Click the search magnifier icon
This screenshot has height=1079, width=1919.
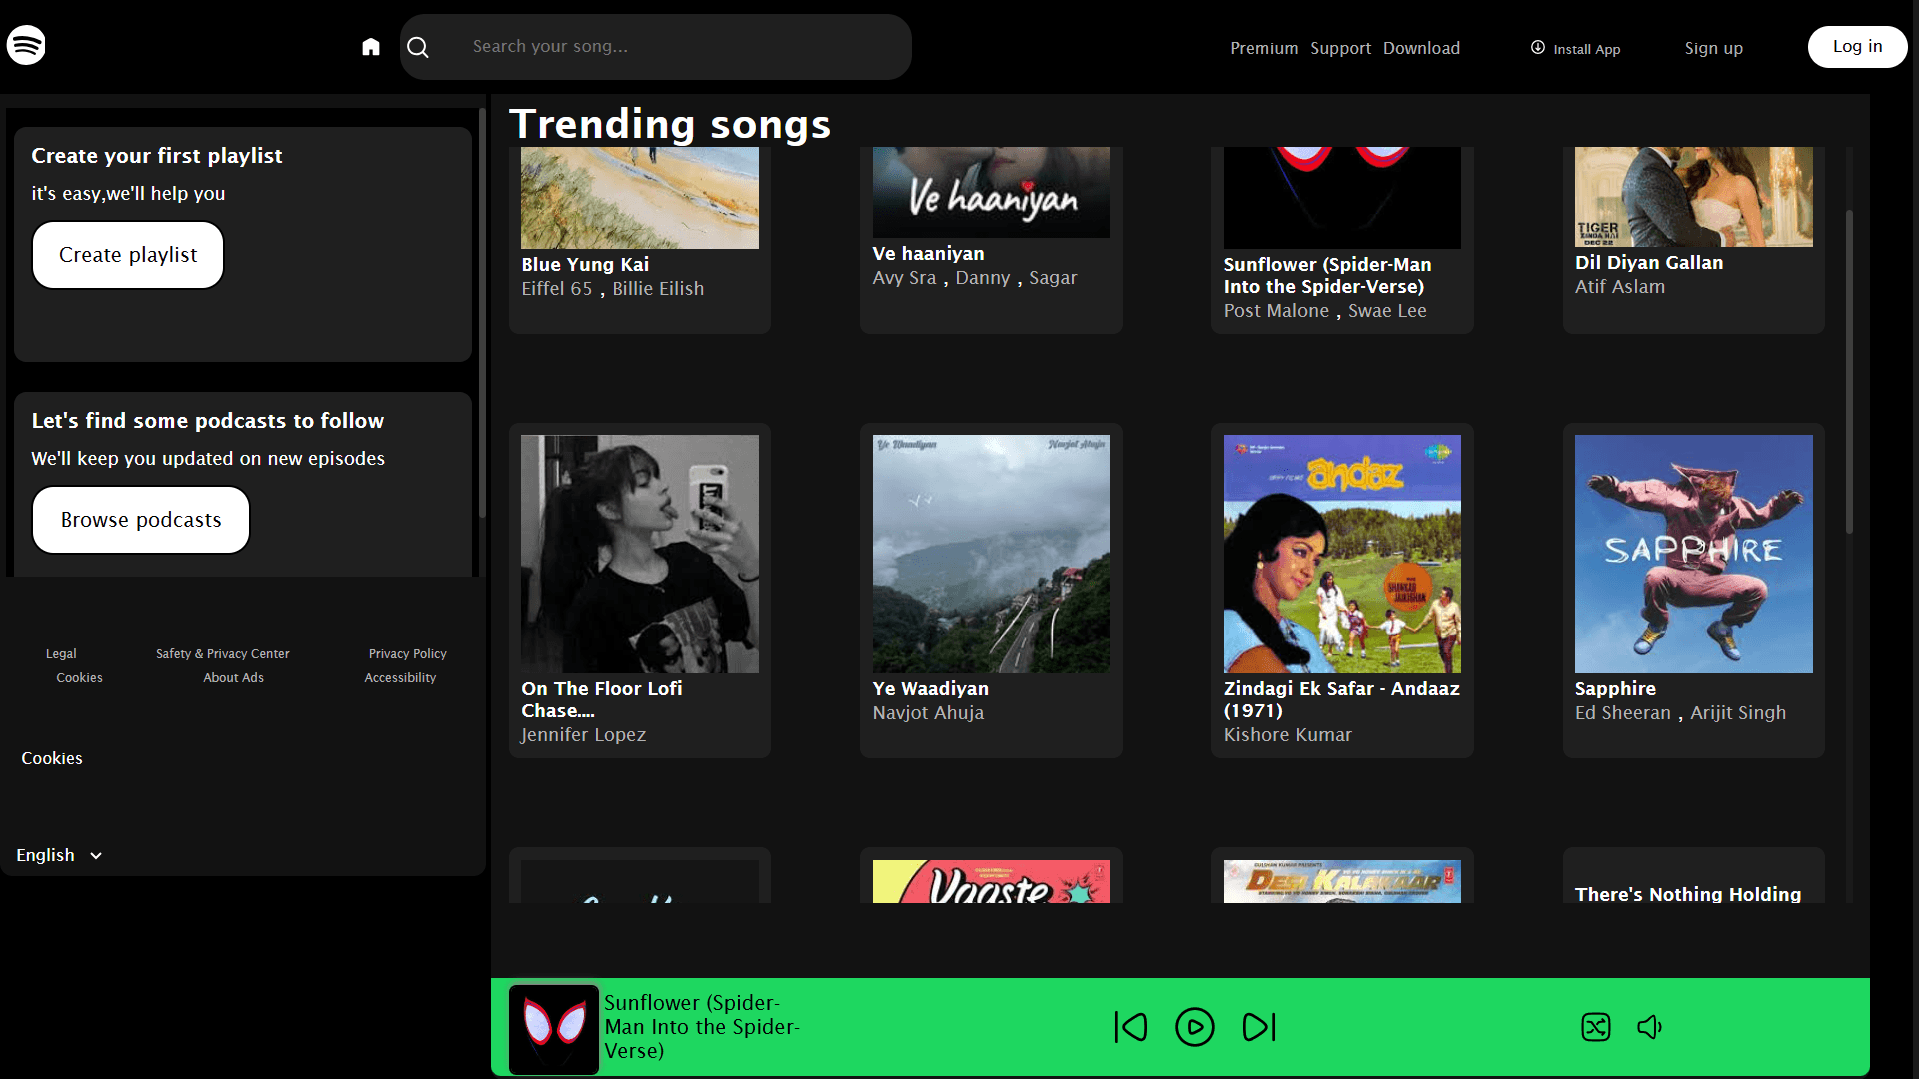click(x=418, y=46)
